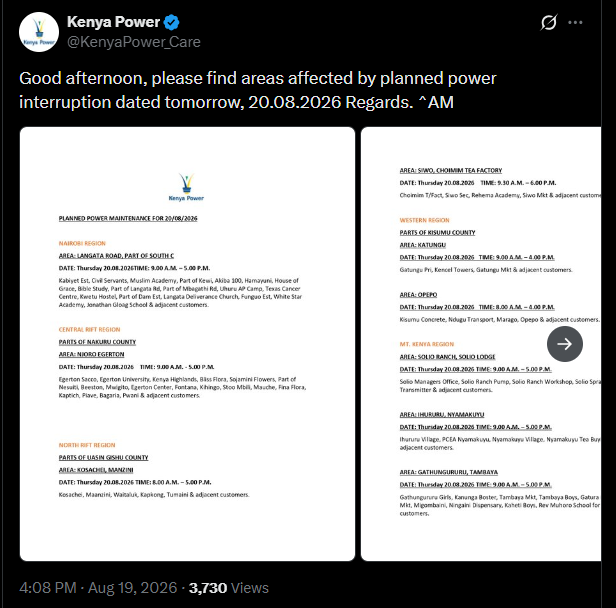616x608 pixels.
Task: Open the three-dot more options menu
Action: [575, 22]
